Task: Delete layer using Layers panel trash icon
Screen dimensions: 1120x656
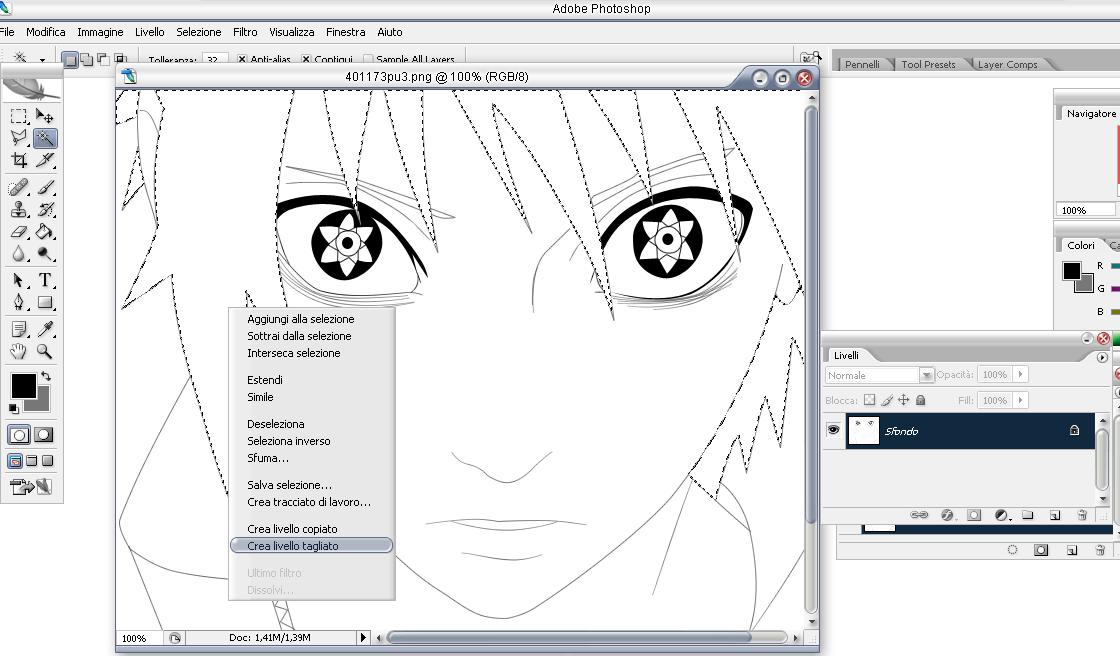Action: point(1081,515)
